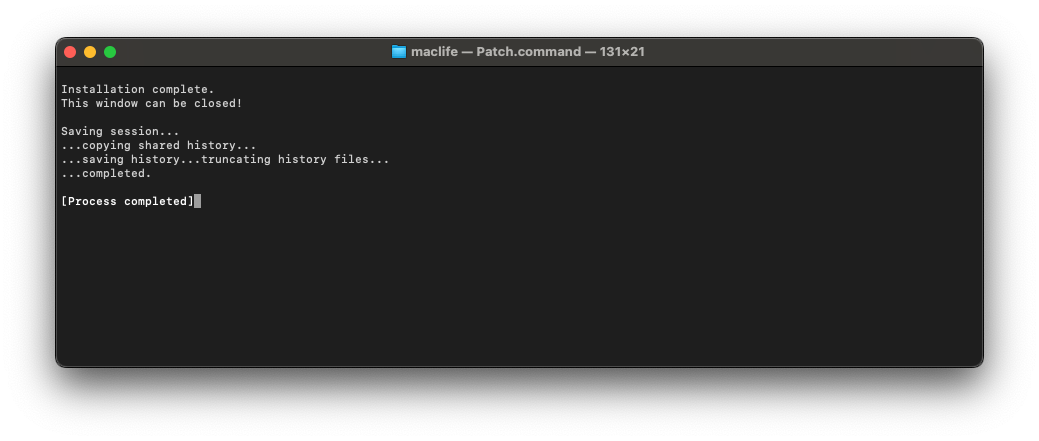Click the bold "[Process completed]" text
Screen dimensions: 1039x441
pos(127,201)
